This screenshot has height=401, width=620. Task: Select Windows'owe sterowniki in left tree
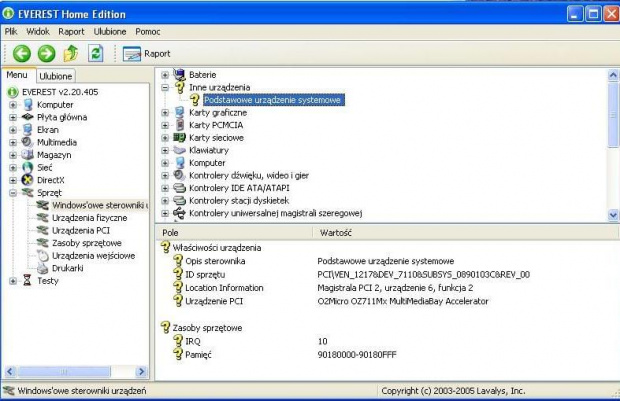click(x=100, y=205)
